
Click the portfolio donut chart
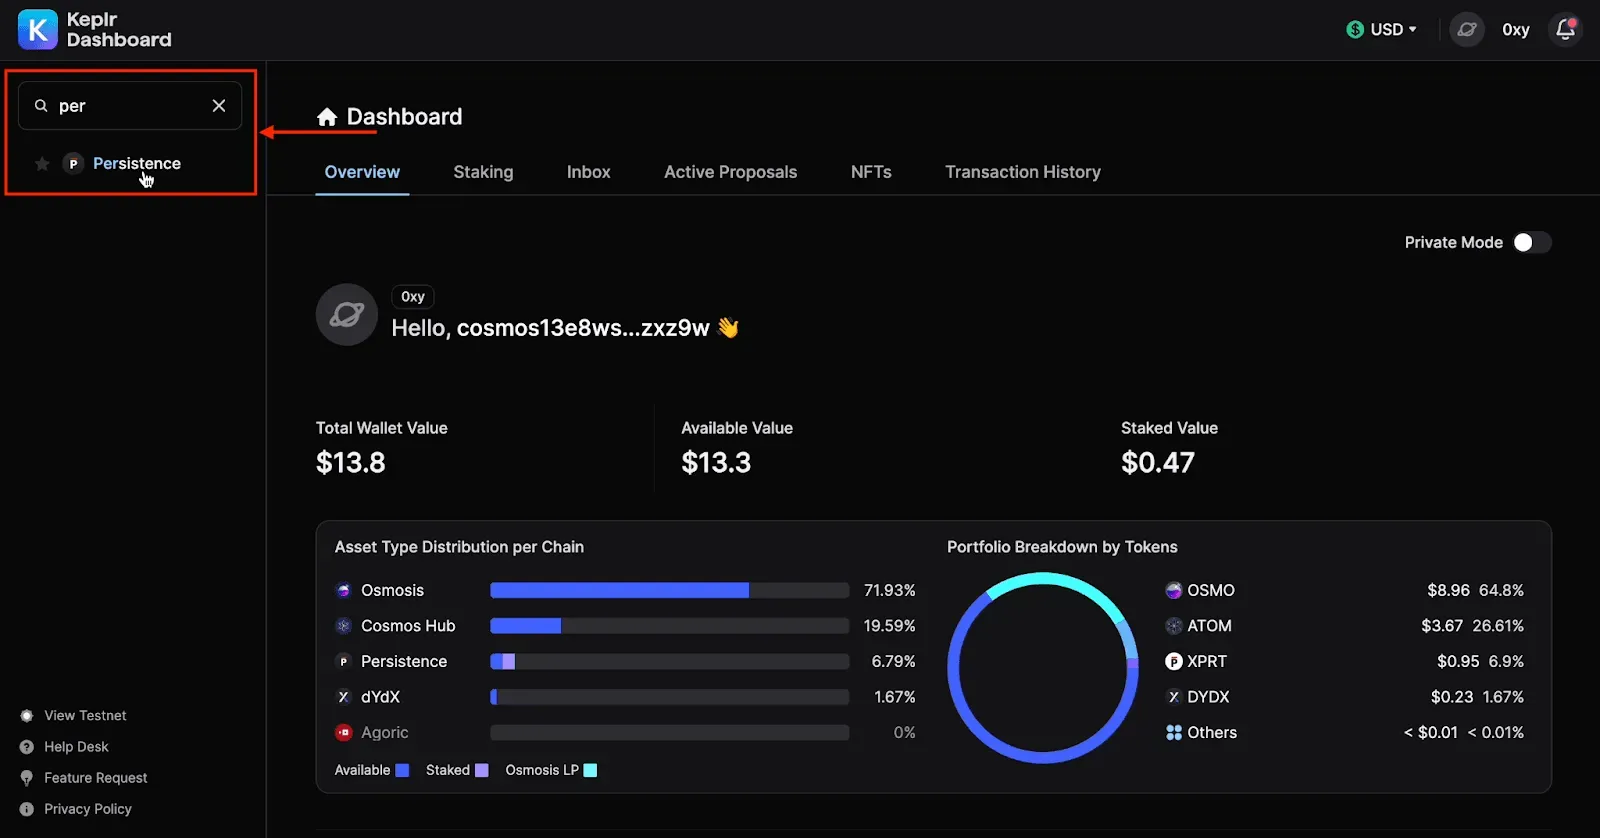coord(1043,668)
